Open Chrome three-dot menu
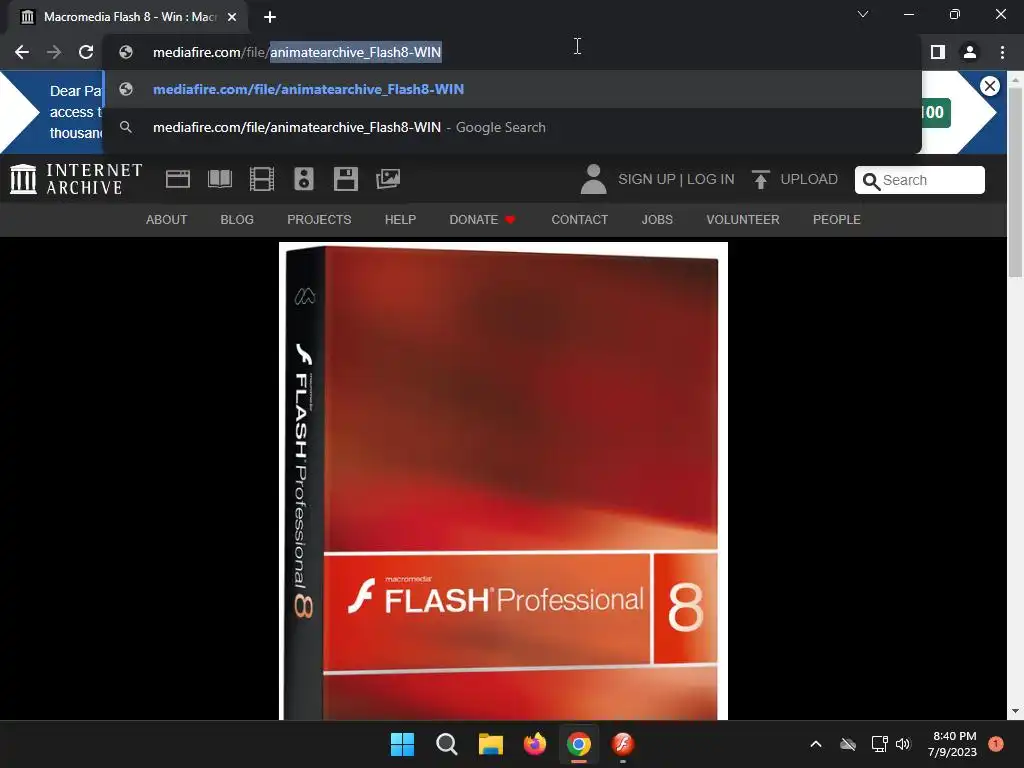 [x=1002, y=52]
